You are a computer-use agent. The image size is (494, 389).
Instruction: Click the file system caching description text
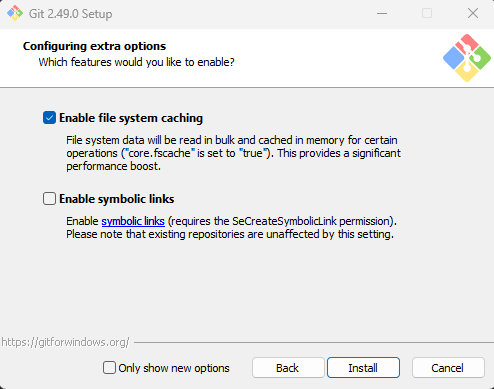(x=233, y=153)
